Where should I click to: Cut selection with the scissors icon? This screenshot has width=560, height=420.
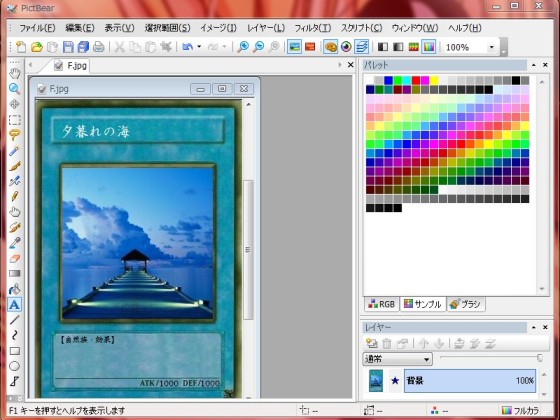[119, 47]
